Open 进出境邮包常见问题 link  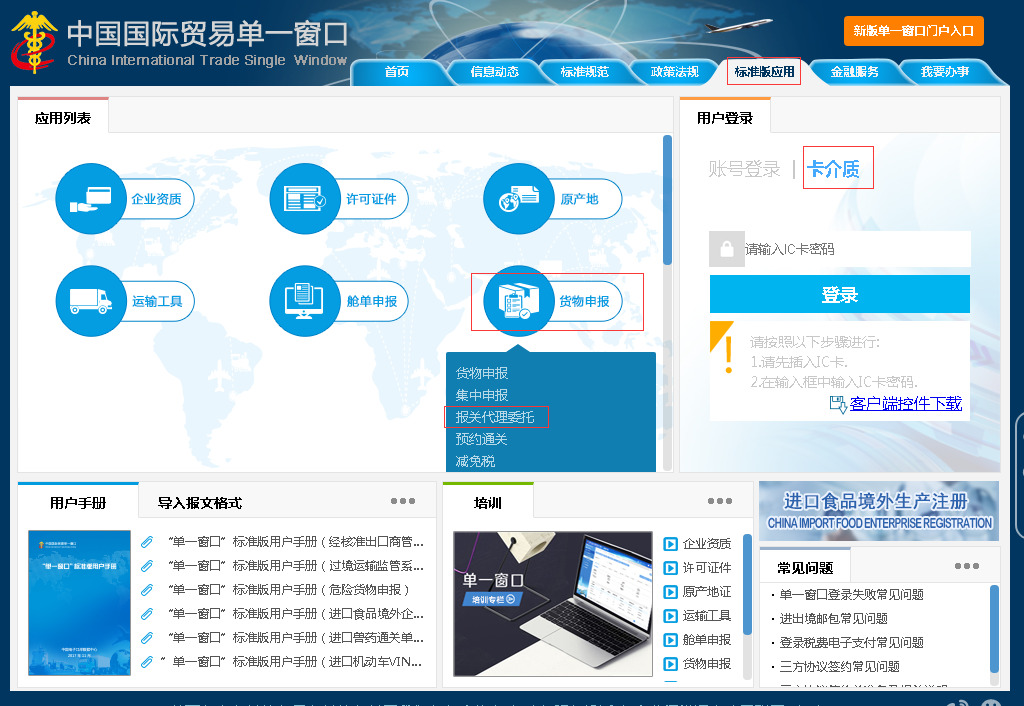coord(833,618)
